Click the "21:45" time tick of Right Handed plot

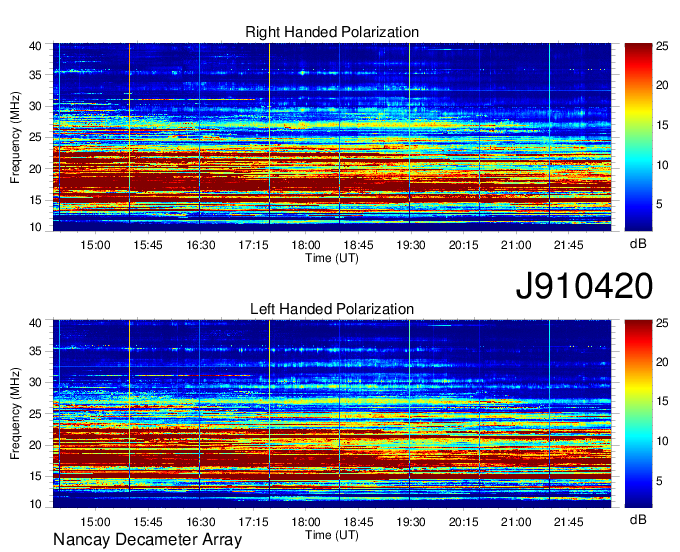click(569, 245)
